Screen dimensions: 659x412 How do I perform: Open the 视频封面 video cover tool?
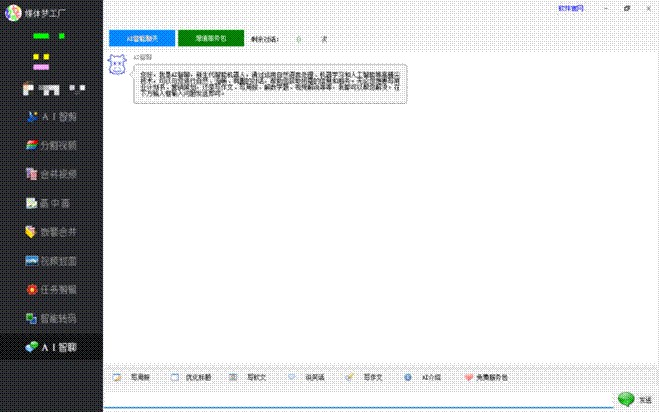tap(51, 261)
